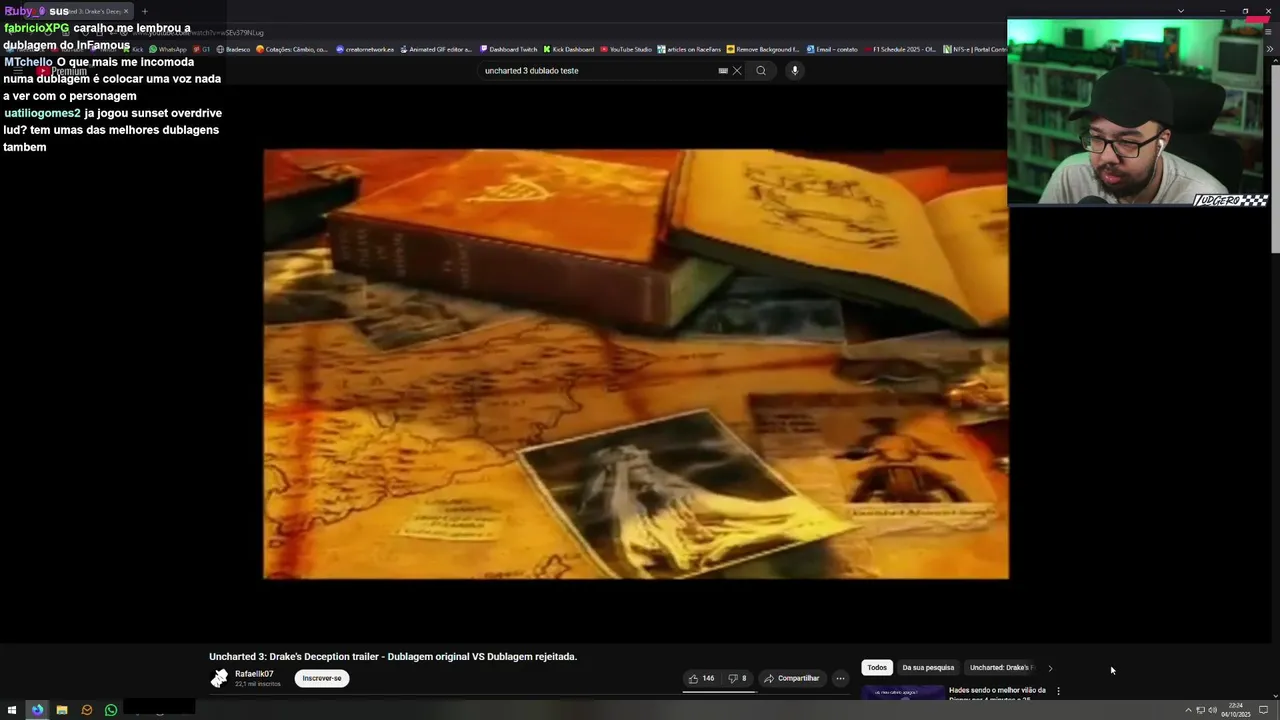Open the Windows Start menu

12,710
